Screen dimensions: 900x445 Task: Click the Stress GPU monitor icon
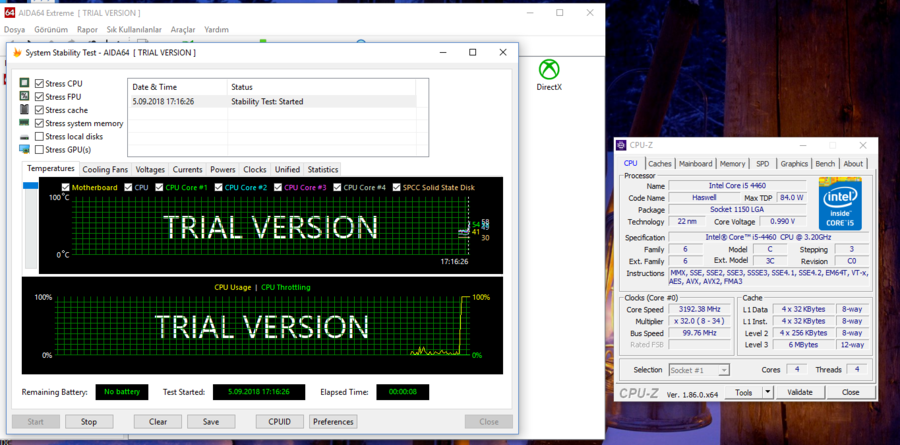pos(25,149)
